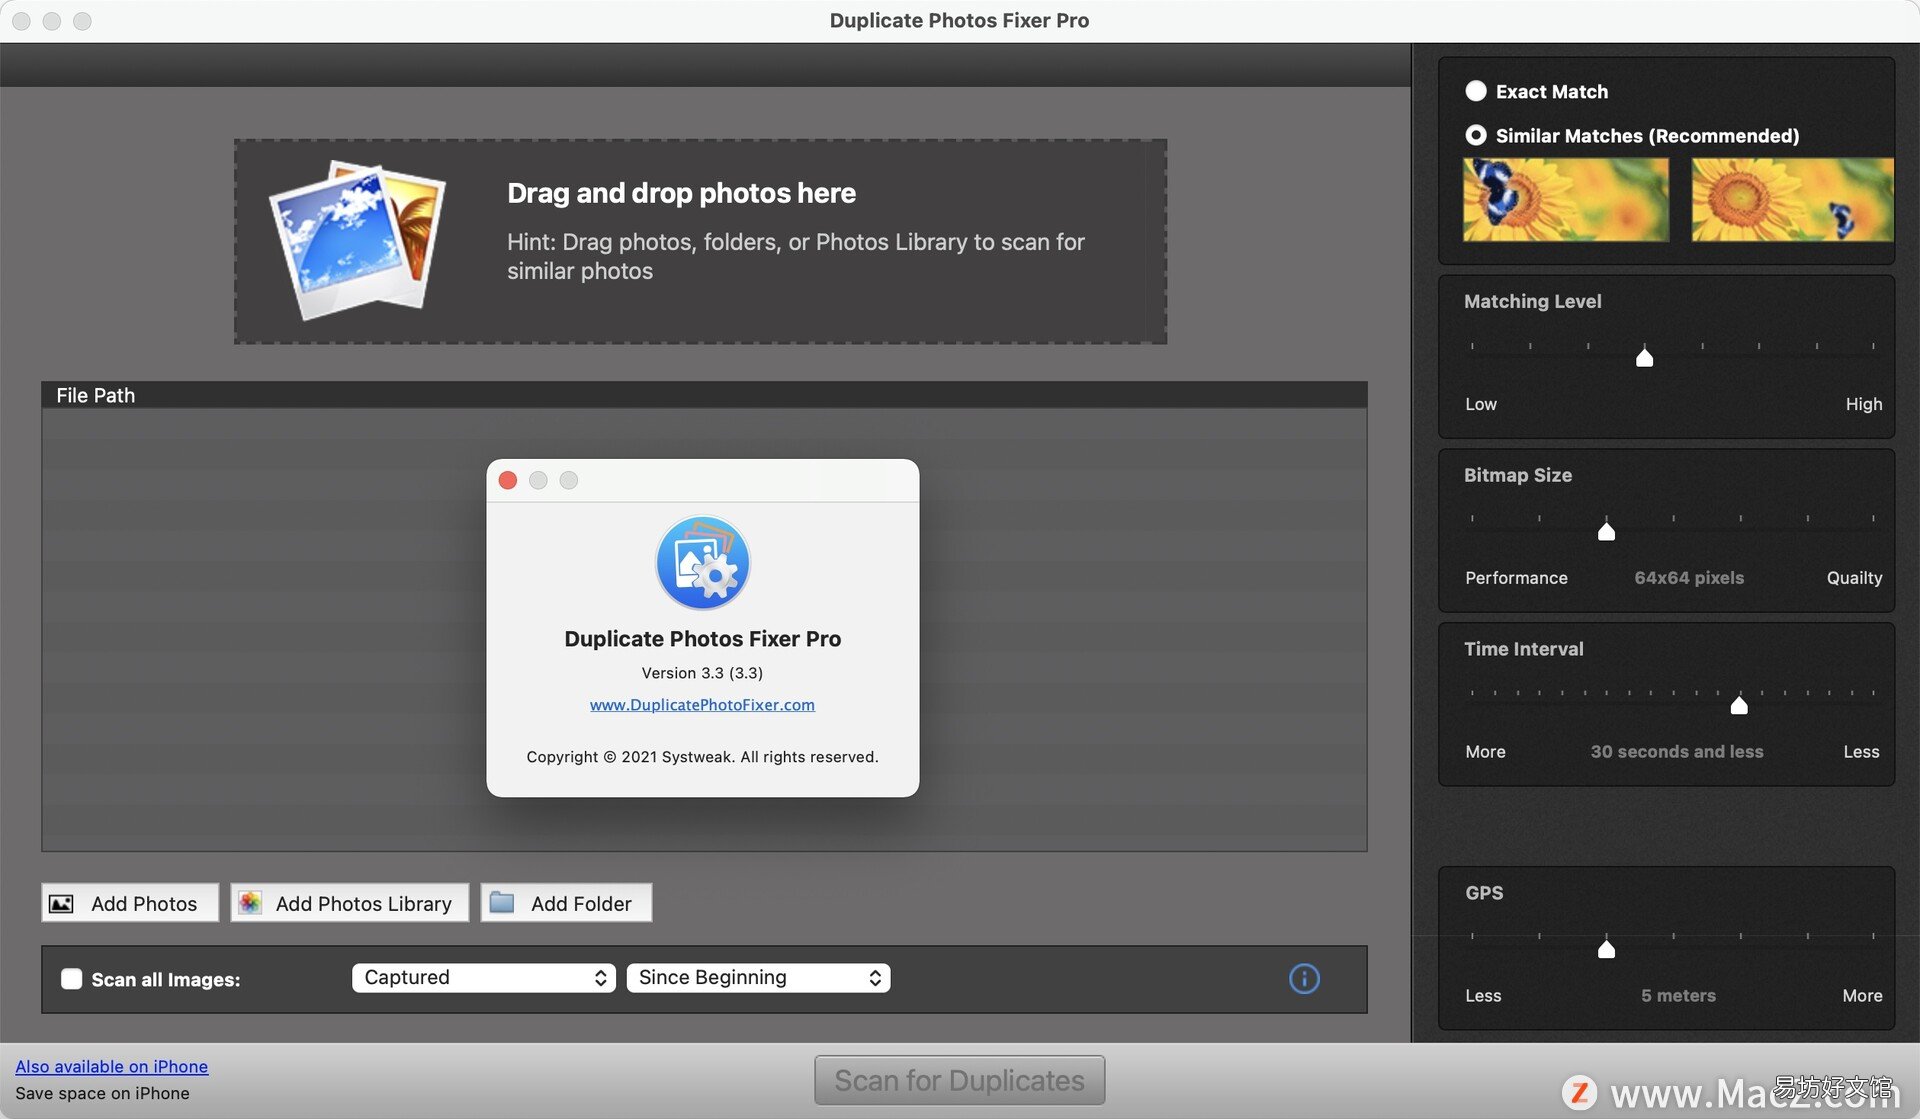Click the 'Low' label under Matching Level
Viewport: 1920px width, 1119px height.
pyautogui.click(x=1481, y=404)
